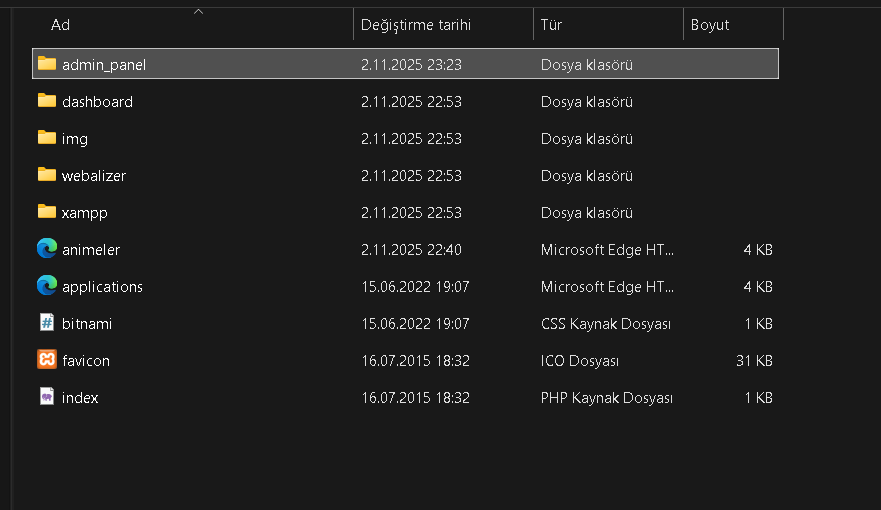Click the applications Edge file icon
The image size is (881, 510).
pos(47,286)
